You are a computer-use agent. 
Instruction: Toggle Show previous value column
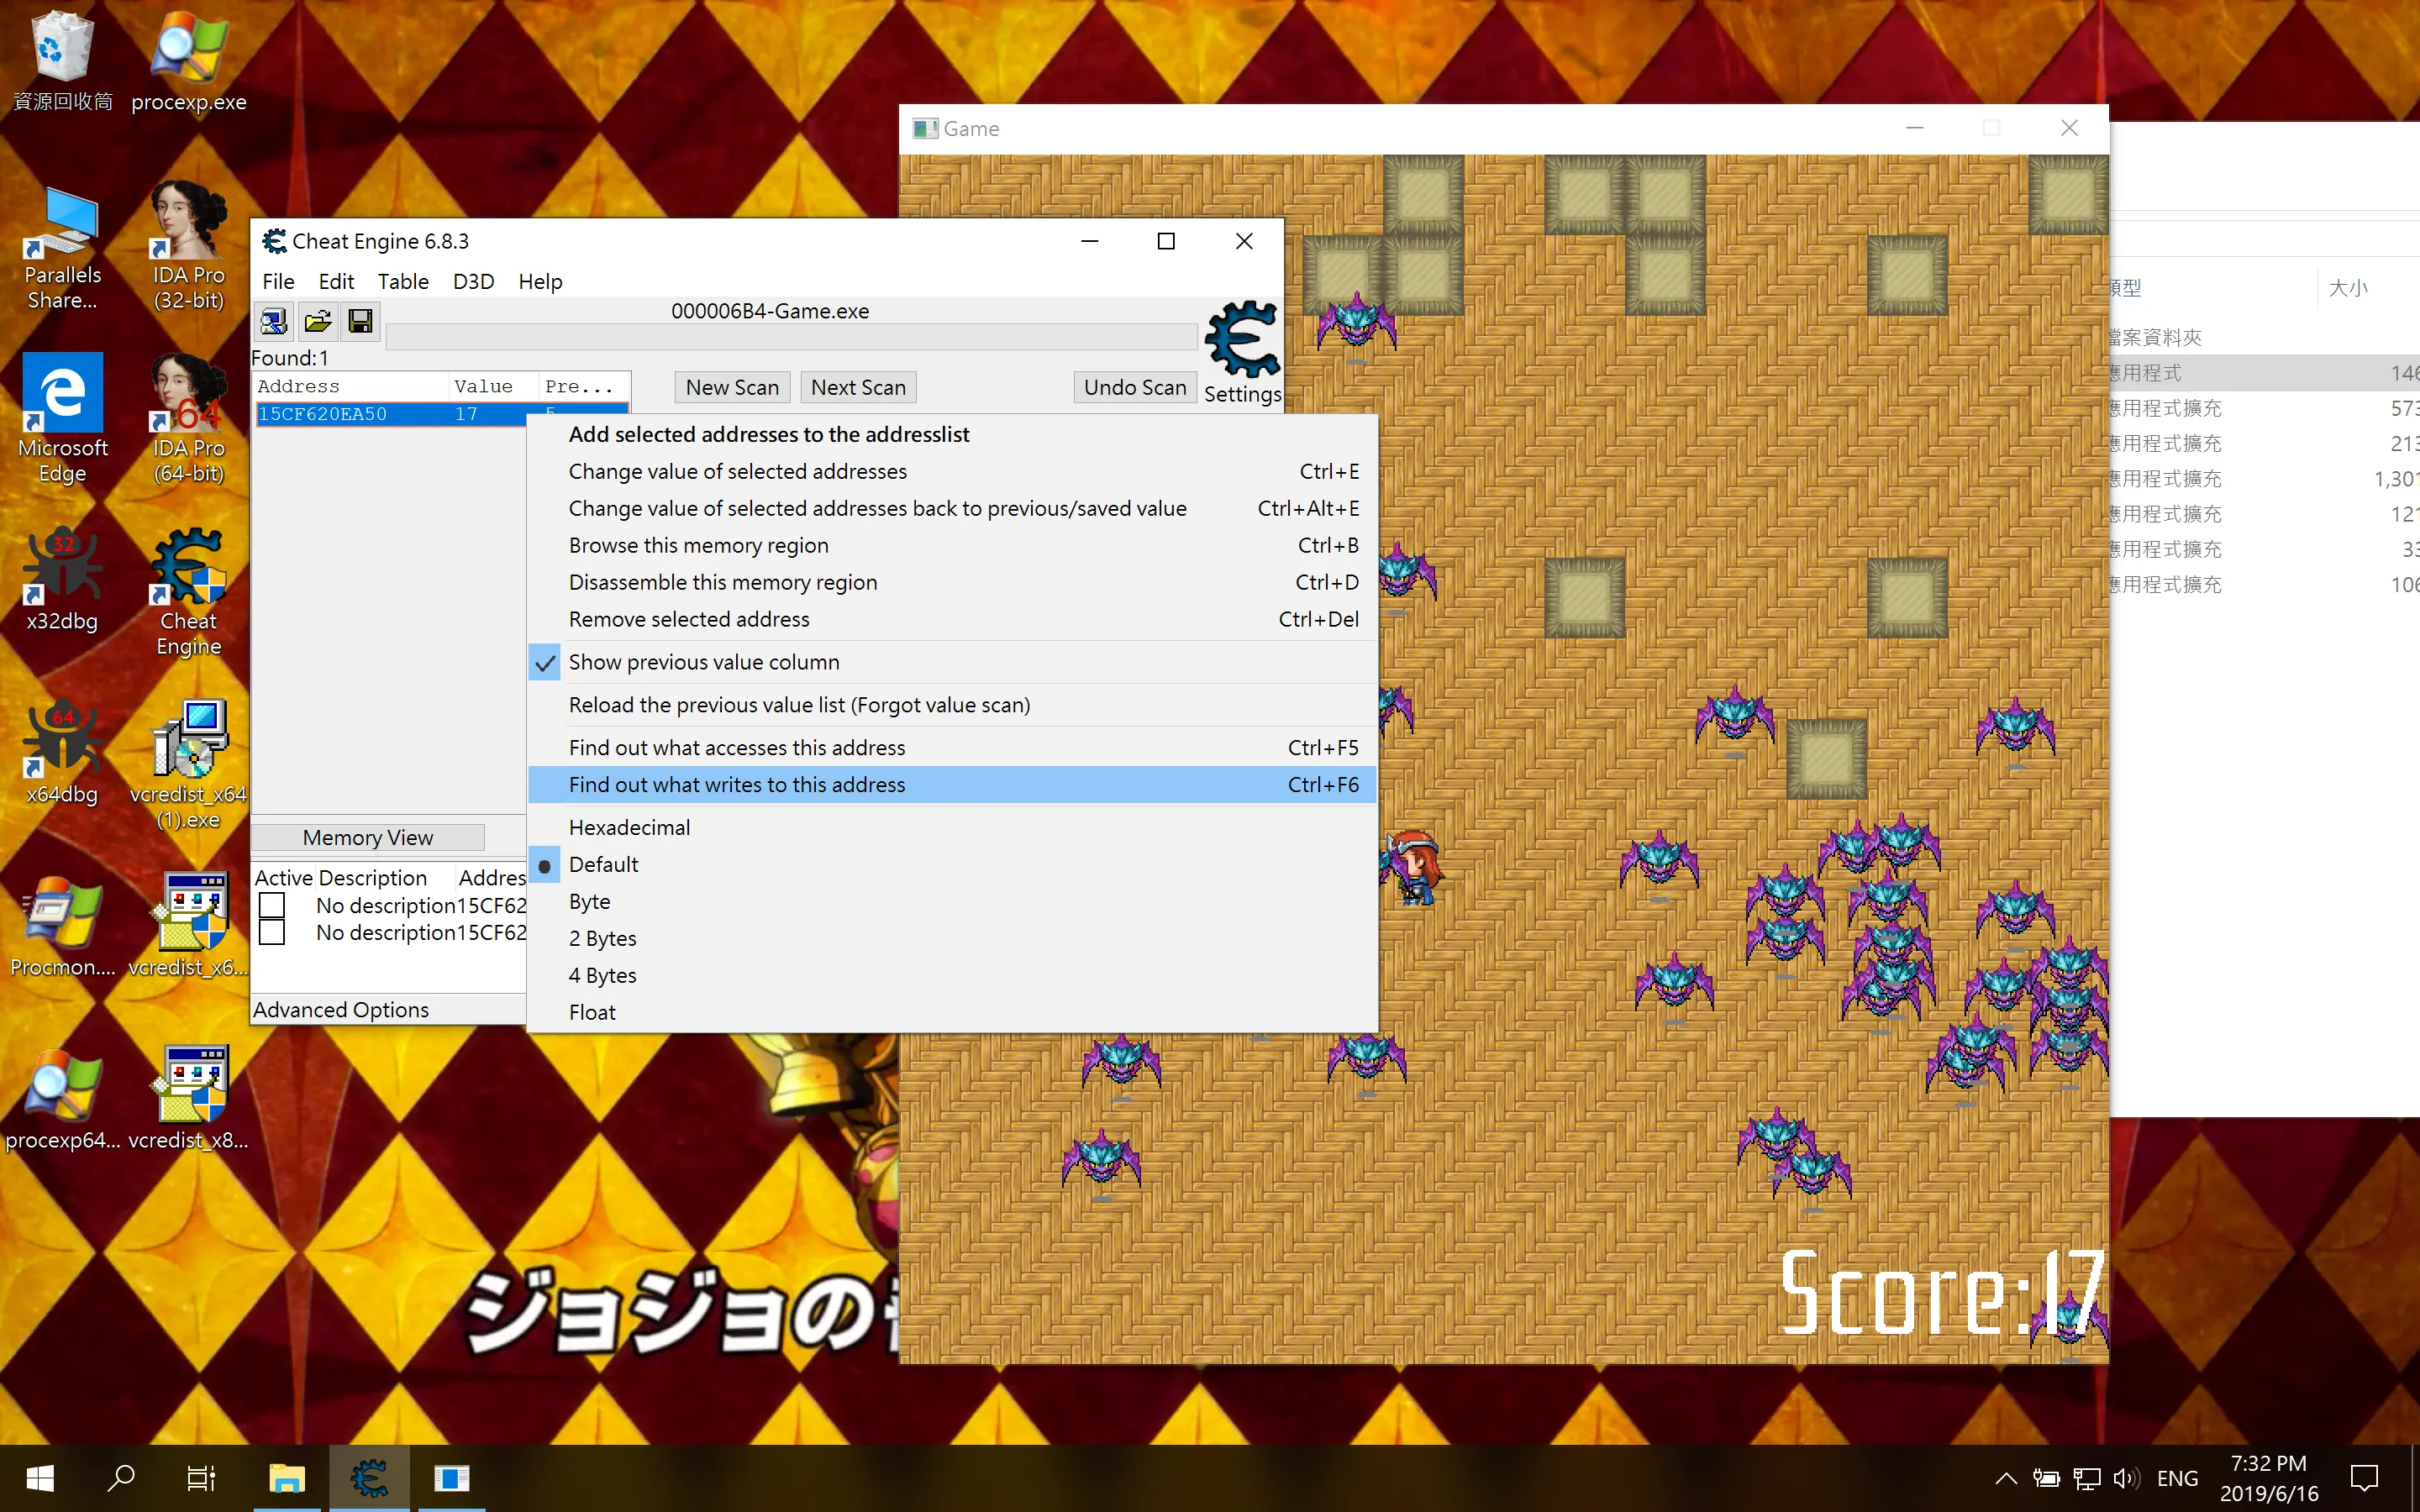click(x=952, y=662)
